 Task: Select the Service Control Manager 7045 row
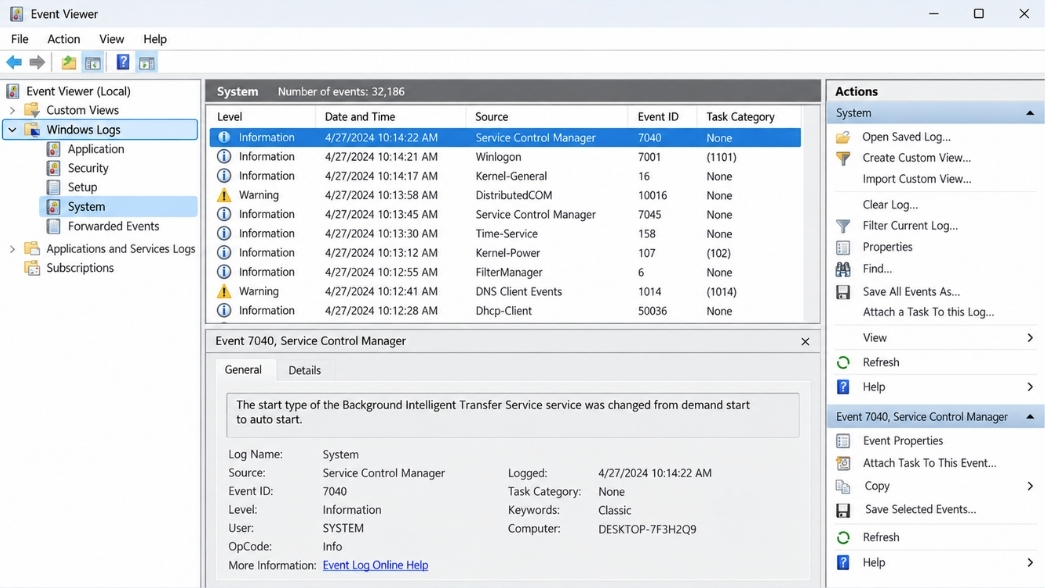click(x=505, y=215)
